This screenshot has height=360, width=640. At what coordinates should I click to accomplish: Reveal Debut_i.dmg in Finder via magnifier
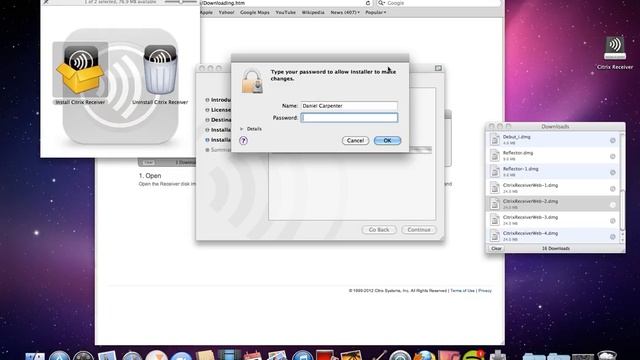612,140
